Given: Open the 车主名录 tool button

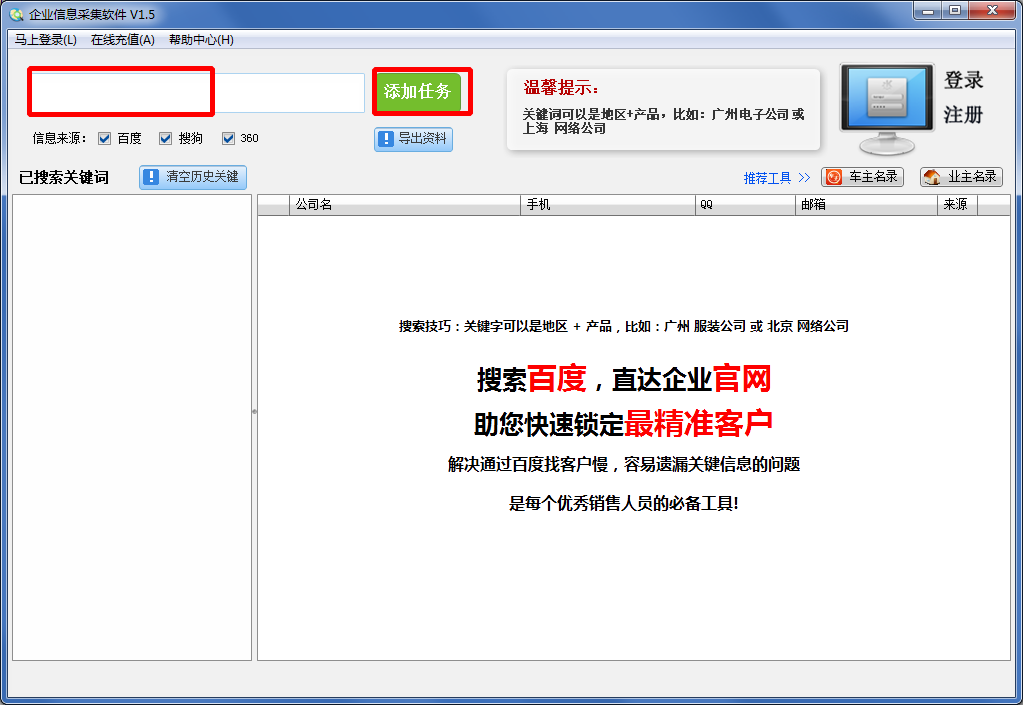Looking at the screenshot, I should (x=863, y=177).
